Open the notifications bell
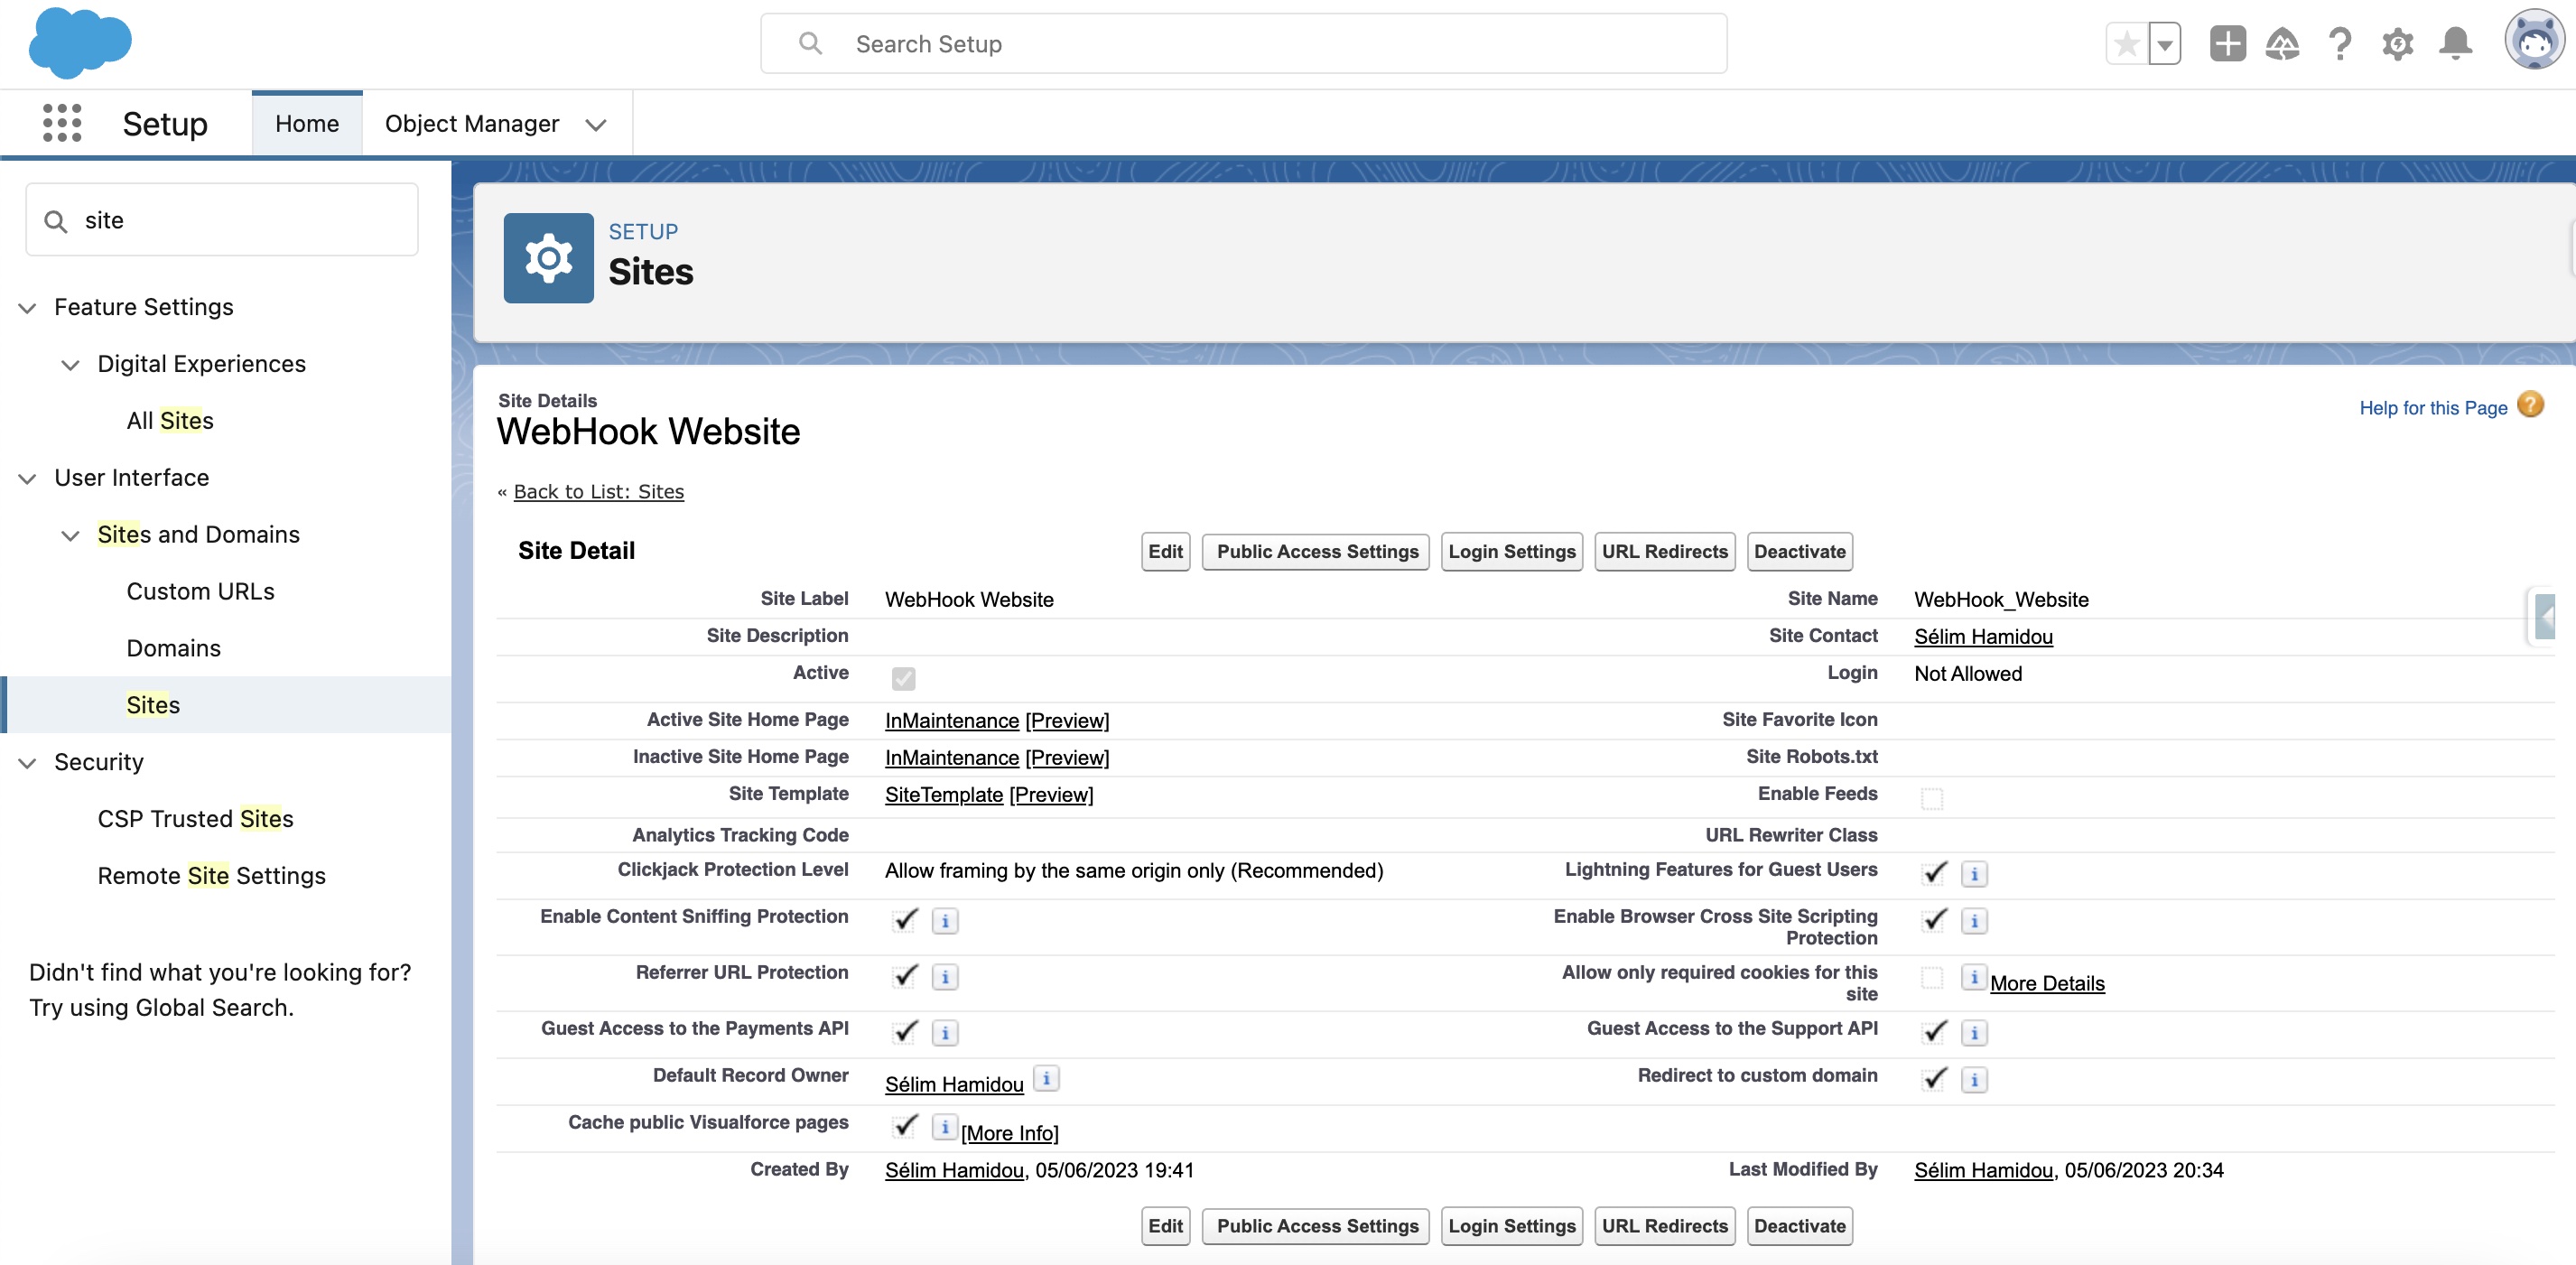Screen dimensions: 2576x1265 2455,44
